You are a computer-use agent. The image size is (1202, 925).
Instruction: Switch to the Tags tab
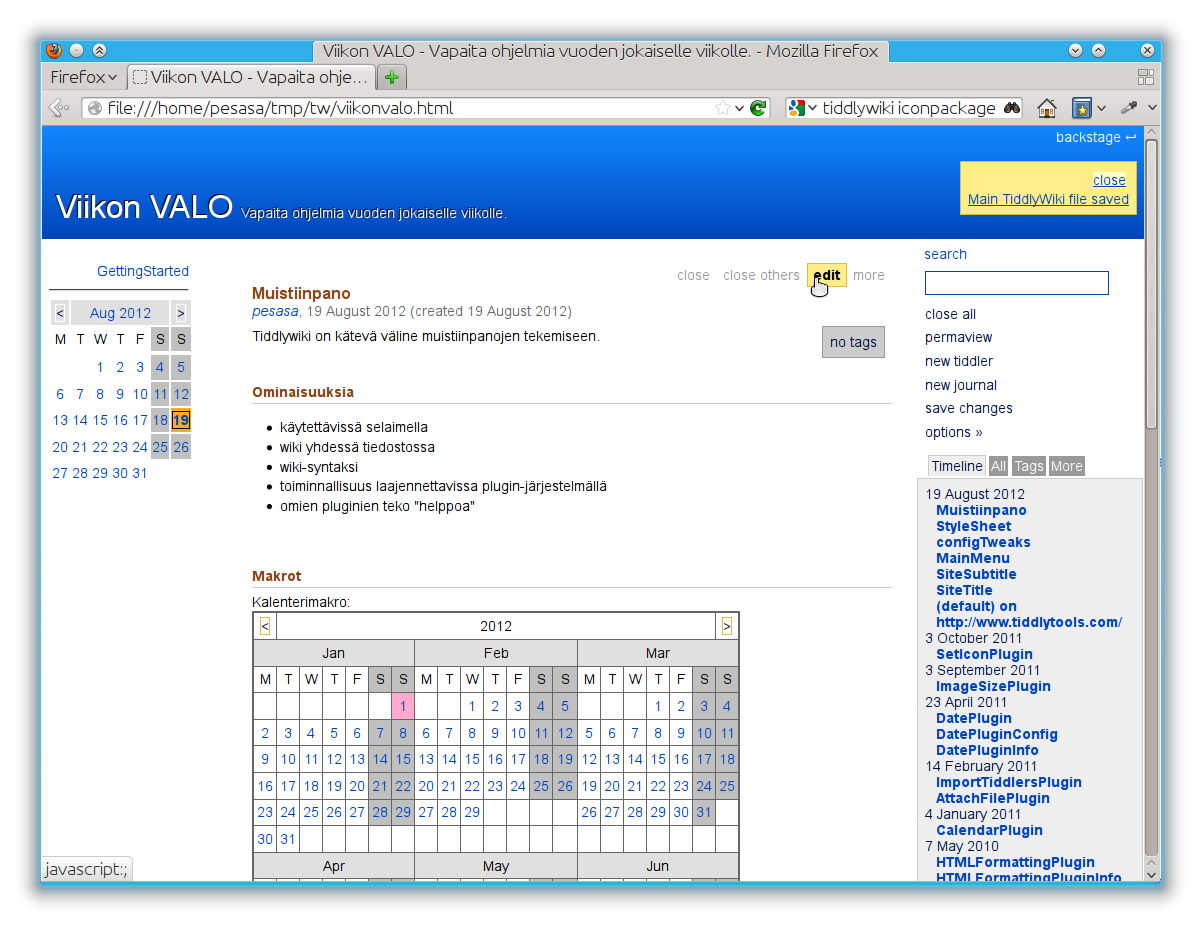1029,466
